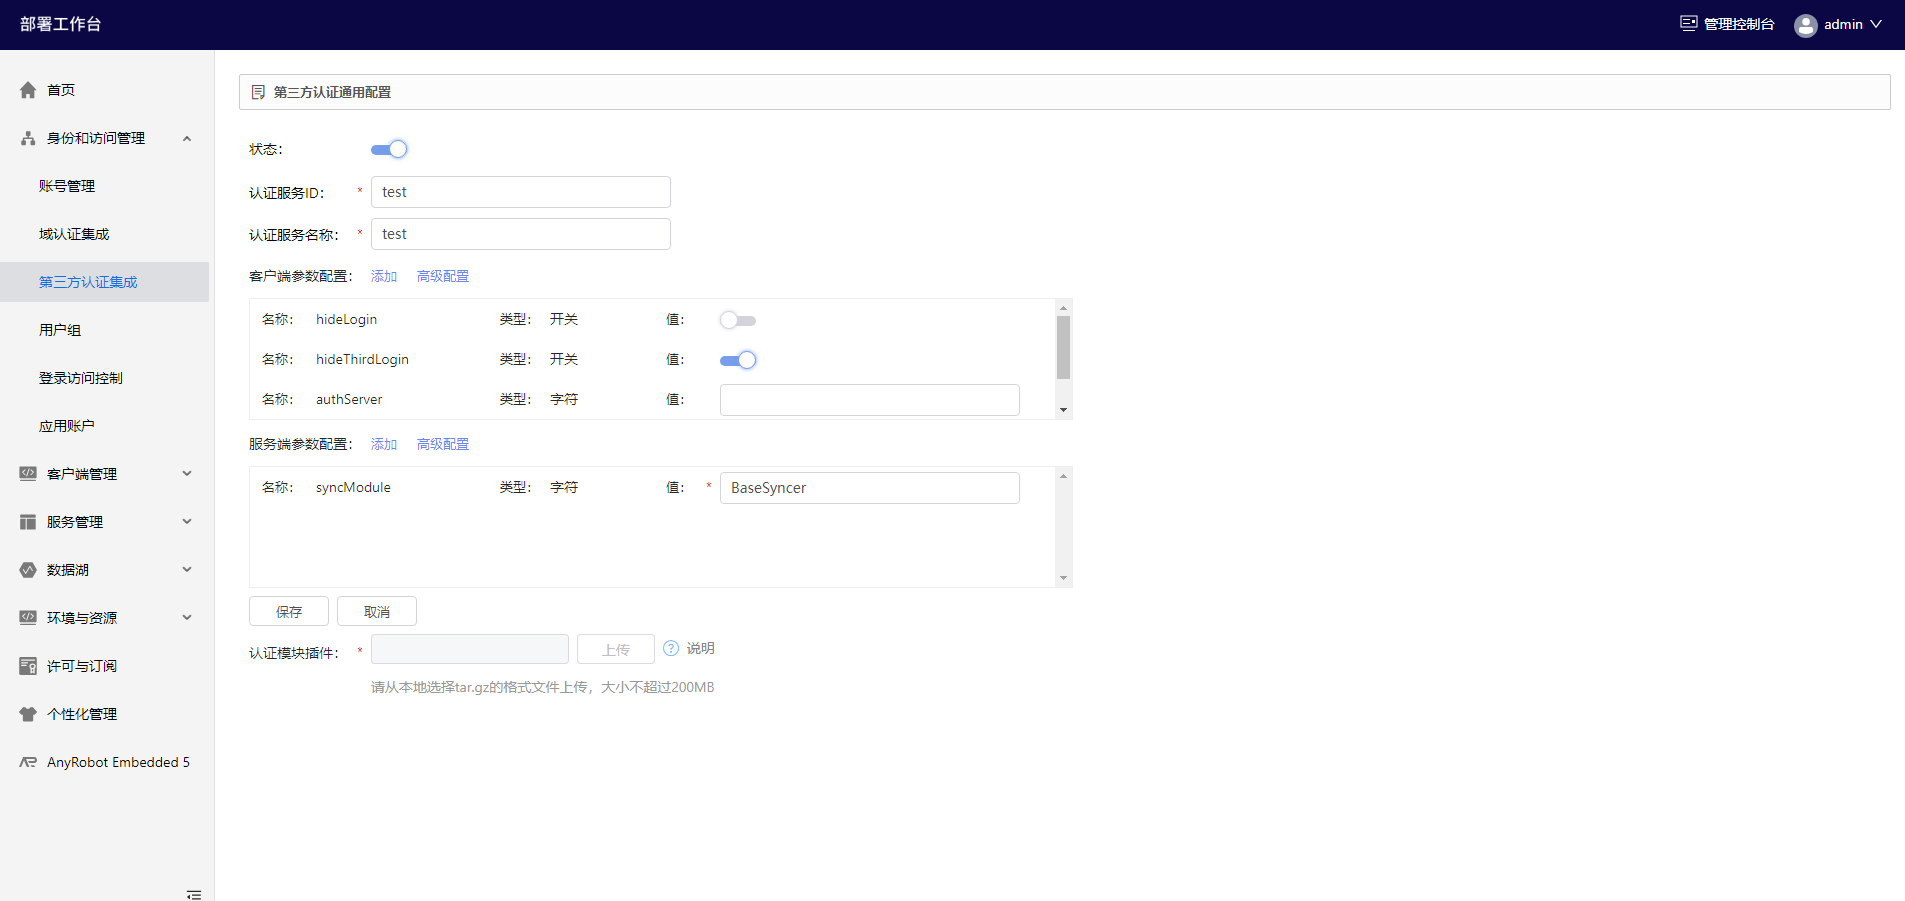Viewport: 1905px width, 901px height.
Task: Expand the 服务管理 menu chevron
Action: [187, 522]
